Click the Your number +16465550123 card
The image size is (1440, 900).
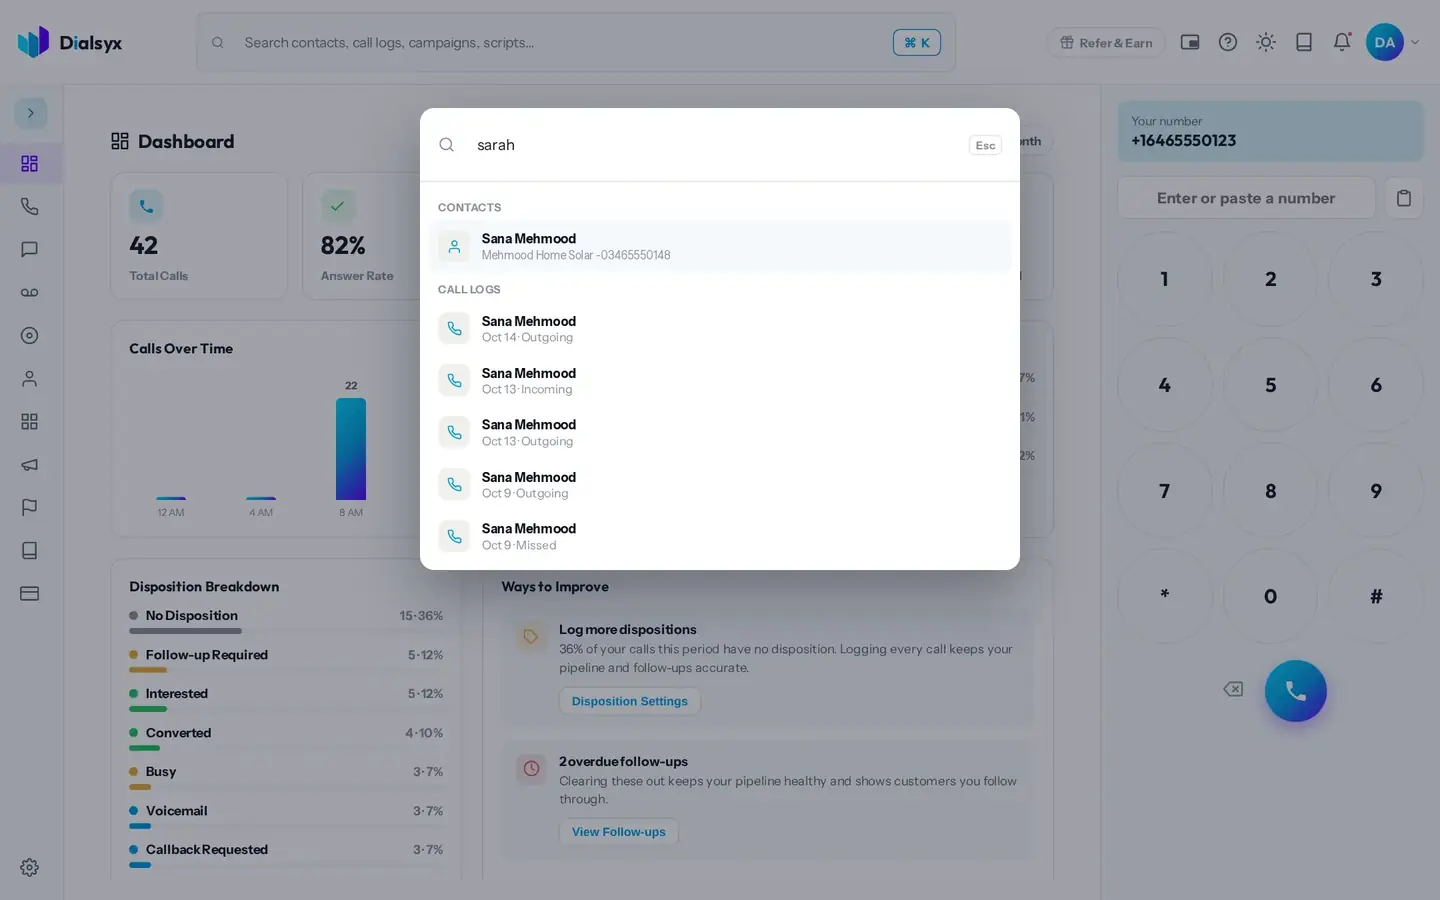tap(1270, 131)
